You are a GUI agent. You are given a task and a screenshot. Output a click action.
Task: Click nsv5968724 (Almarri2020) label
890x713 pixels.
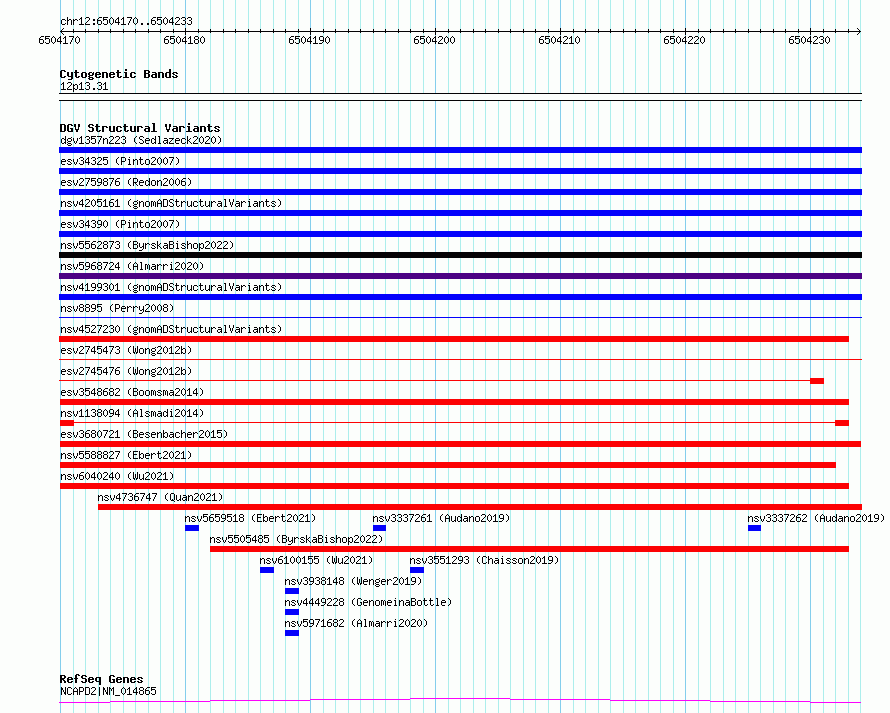pyautogui.click(x=132, y=266)
